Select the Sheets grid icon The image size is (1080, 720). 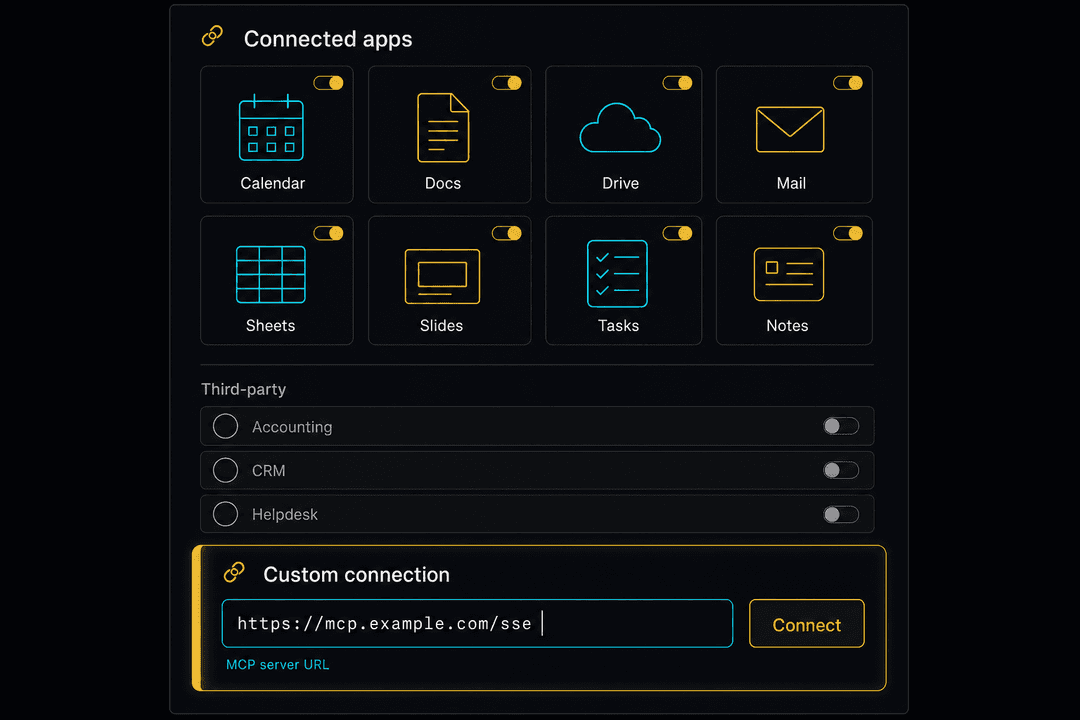[271, 274]
